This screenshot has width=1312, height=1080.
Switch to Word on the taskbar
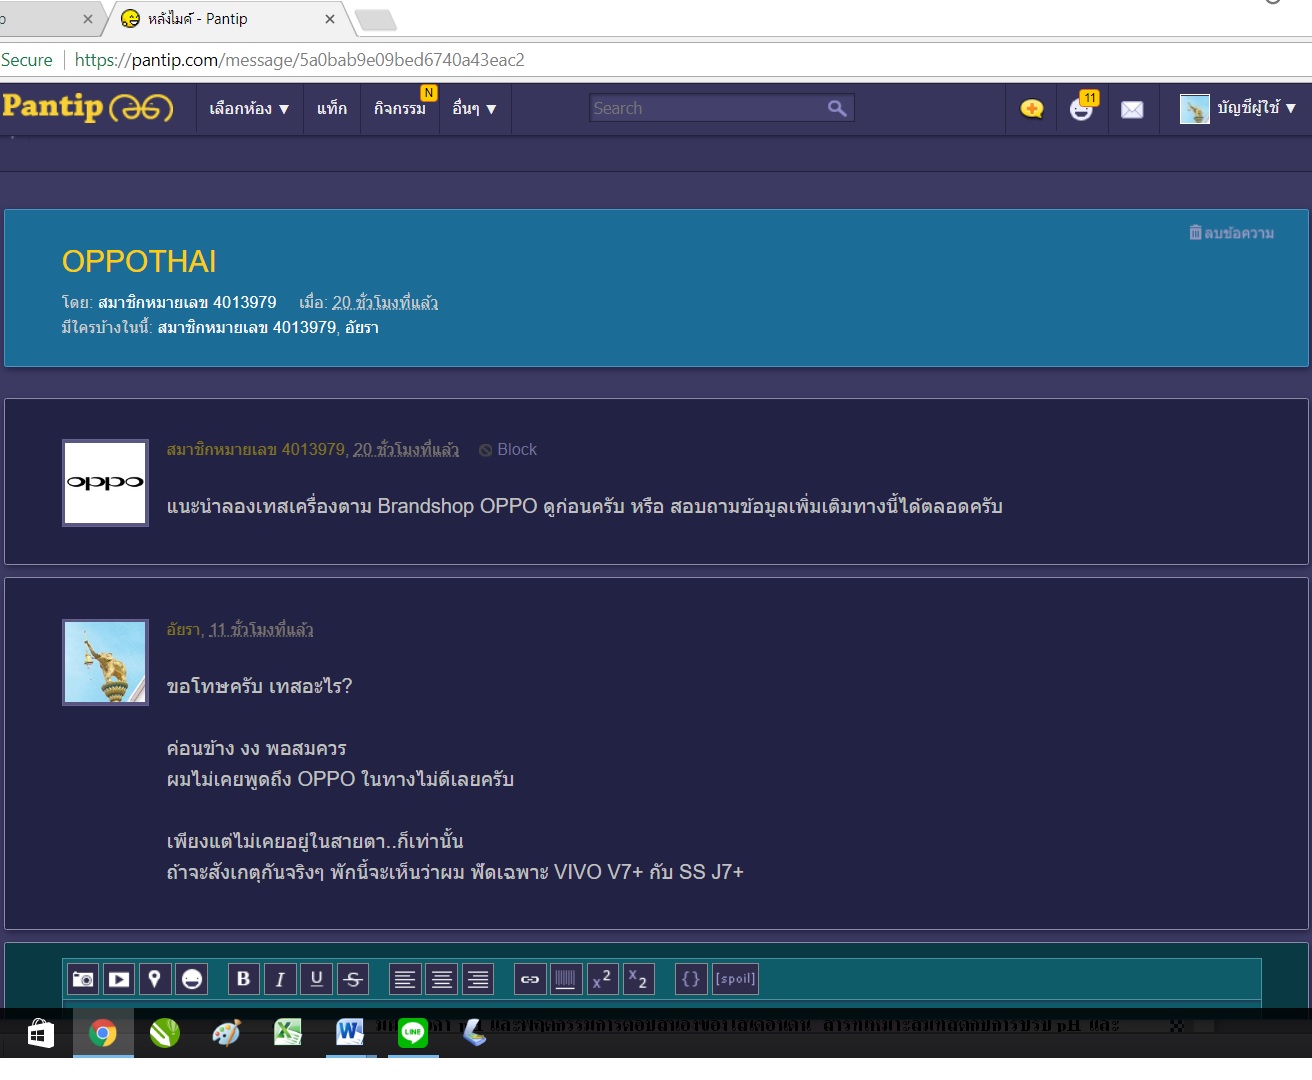pos(350,1033)
